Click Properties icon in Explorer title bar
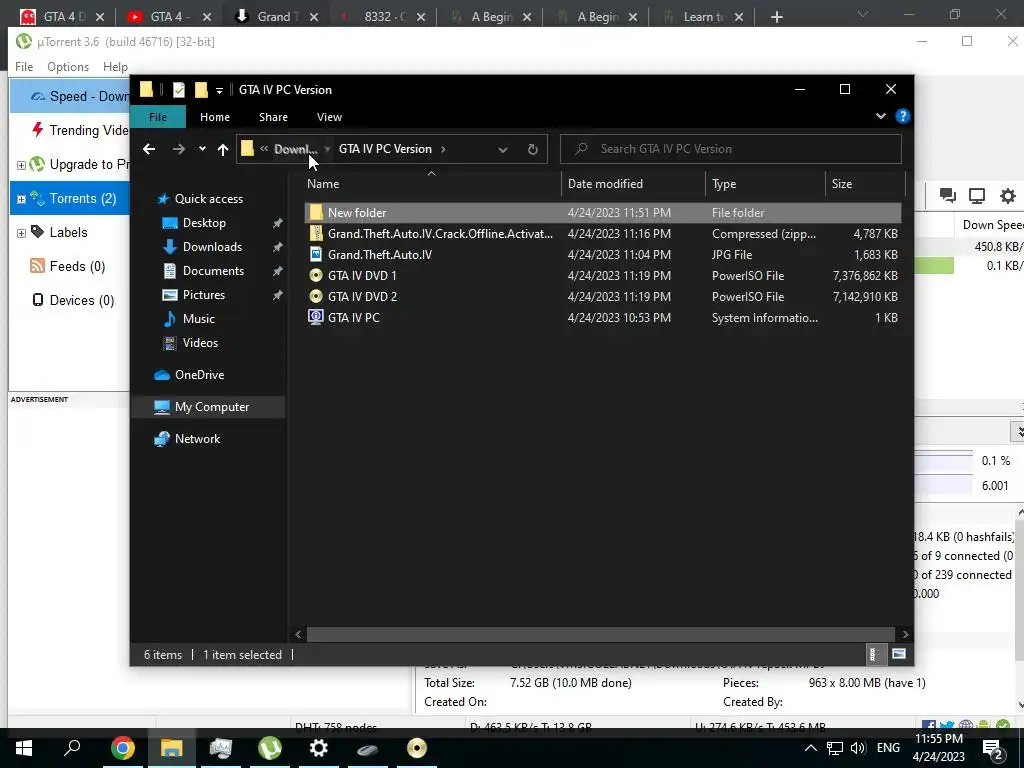The height and width of the screenshot is (768, 1024). click(x=178, y=89)
